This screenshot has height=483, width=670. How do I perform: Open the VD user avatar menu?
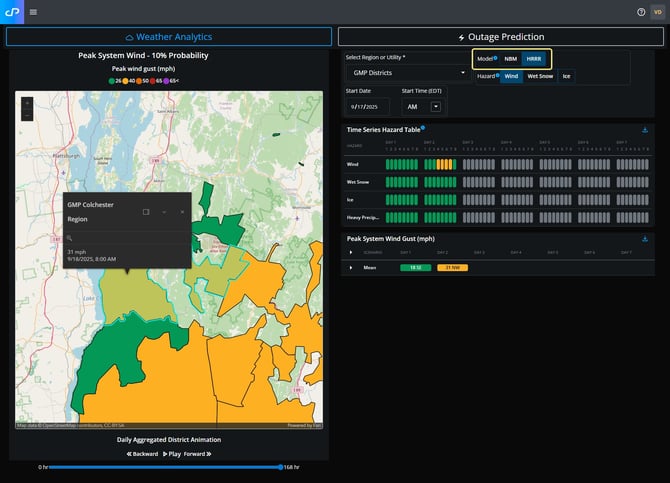tap(657, 12)
